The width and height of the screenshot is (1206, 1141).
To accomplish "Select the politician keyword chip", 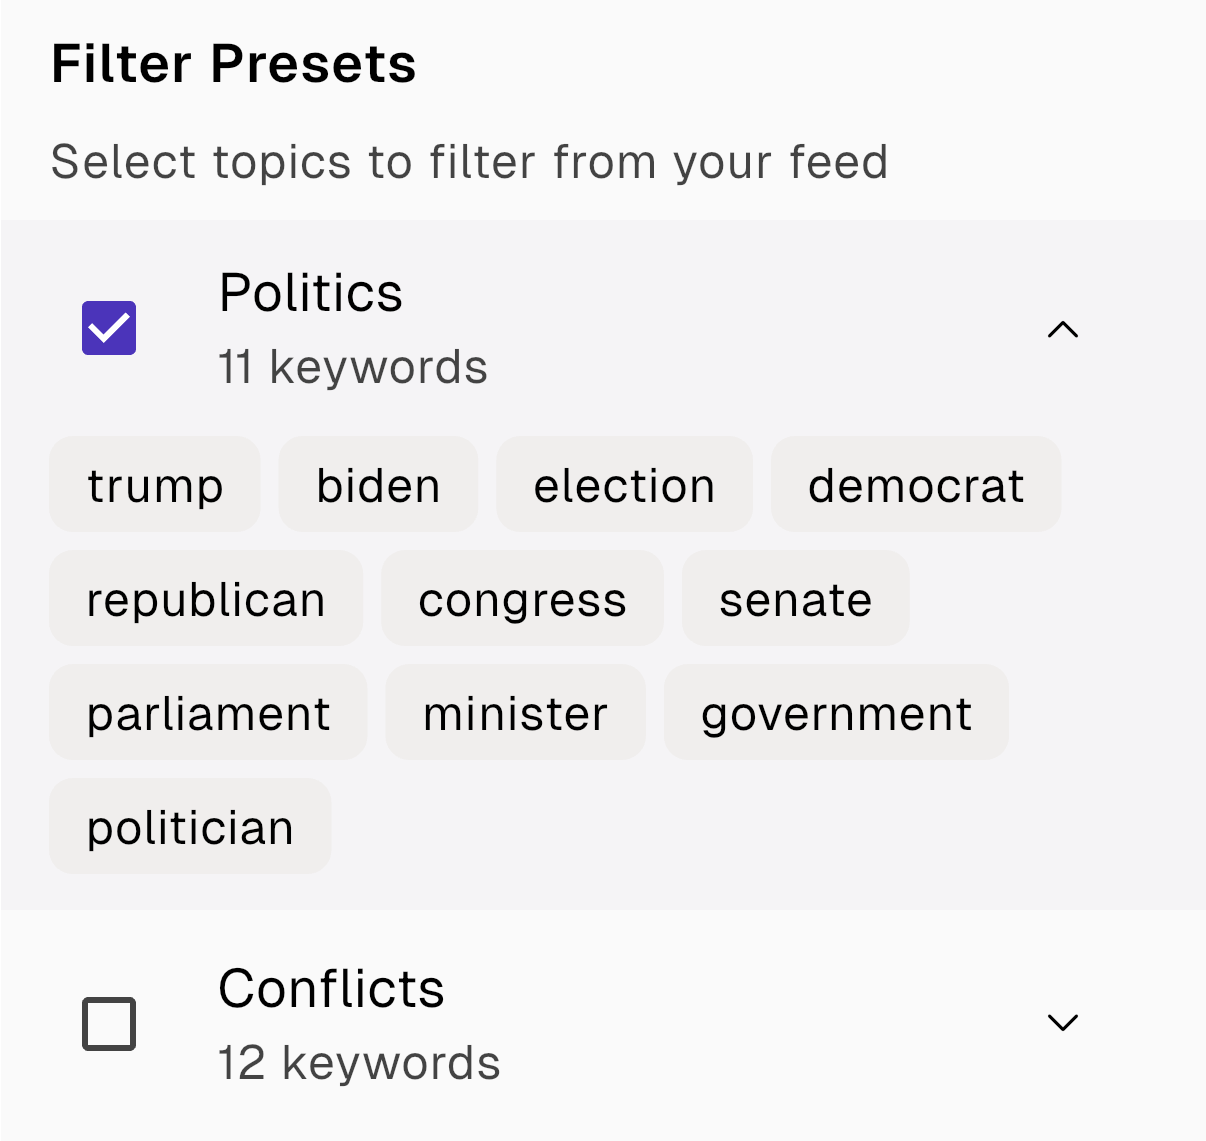I will 190,826.
